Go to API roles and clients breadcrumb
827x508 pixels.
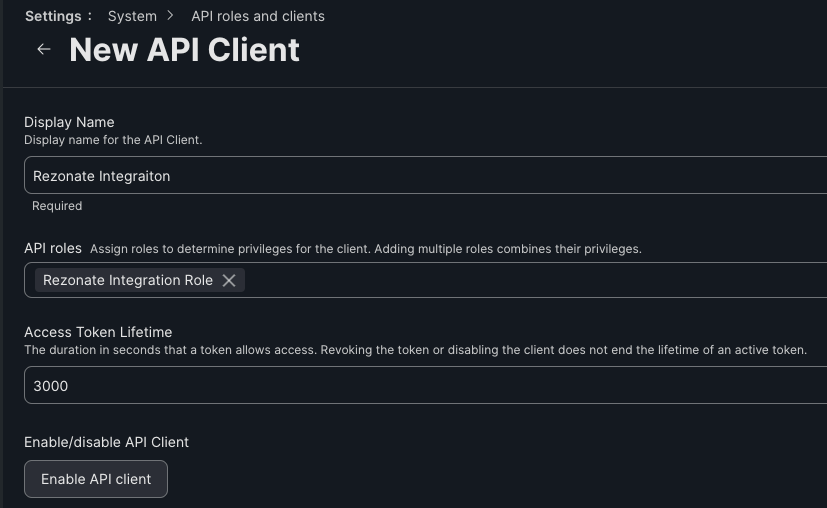click(x=257, y=16)
